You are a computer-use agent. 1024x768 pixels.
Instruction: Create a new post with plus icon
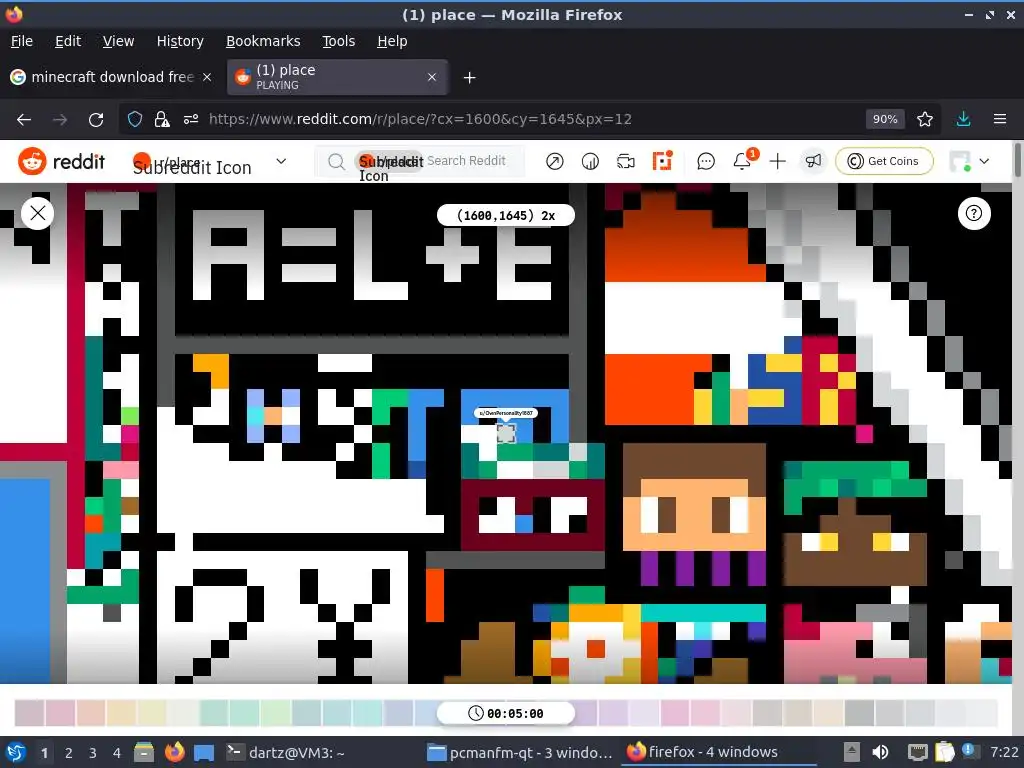coord(777,161)
